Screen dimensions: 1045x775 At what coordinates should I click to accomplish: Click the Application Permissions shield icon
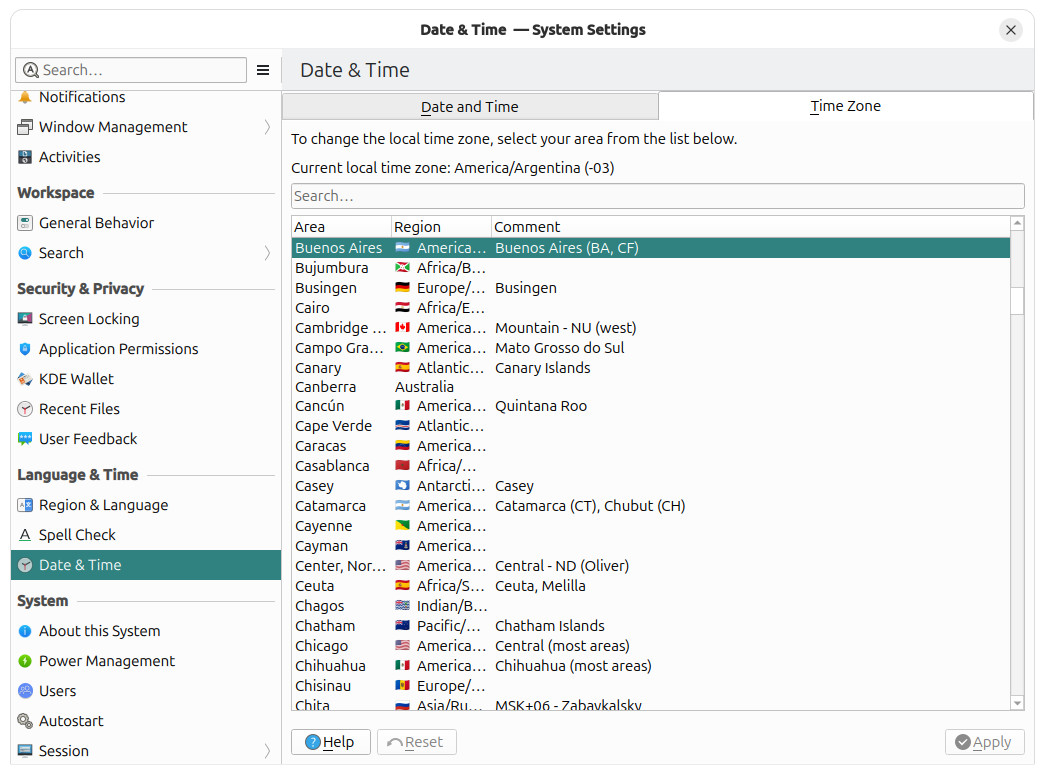(x=25, y=349)
